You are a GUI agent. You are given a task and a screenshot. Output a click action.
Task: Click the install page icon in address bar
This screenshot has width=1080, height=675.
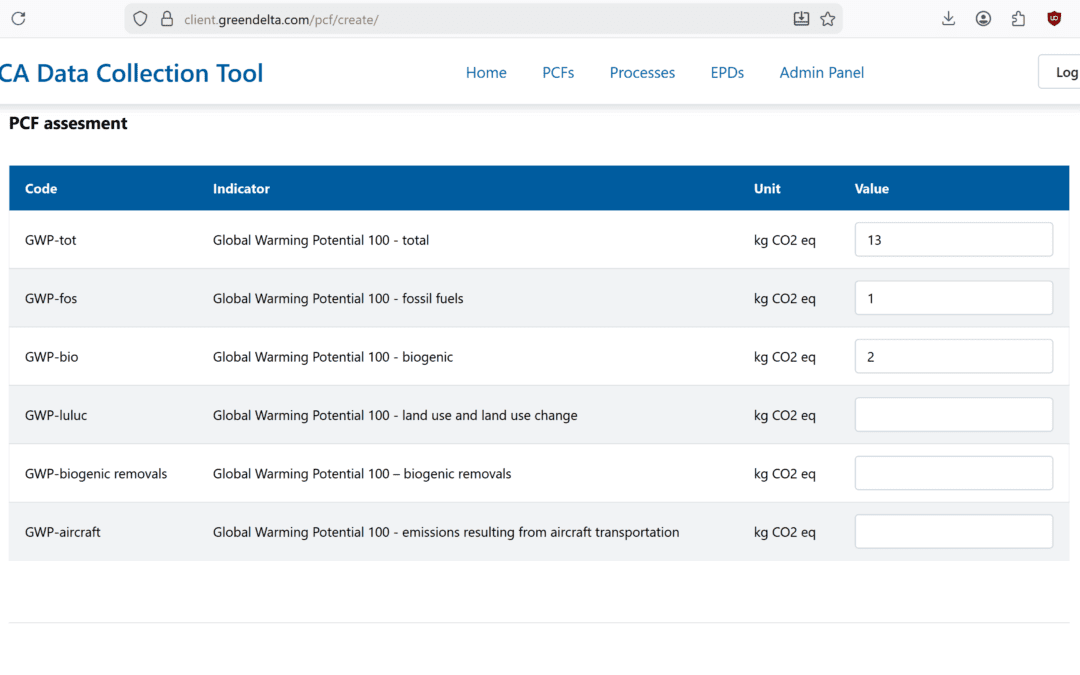tap(801, 19)
